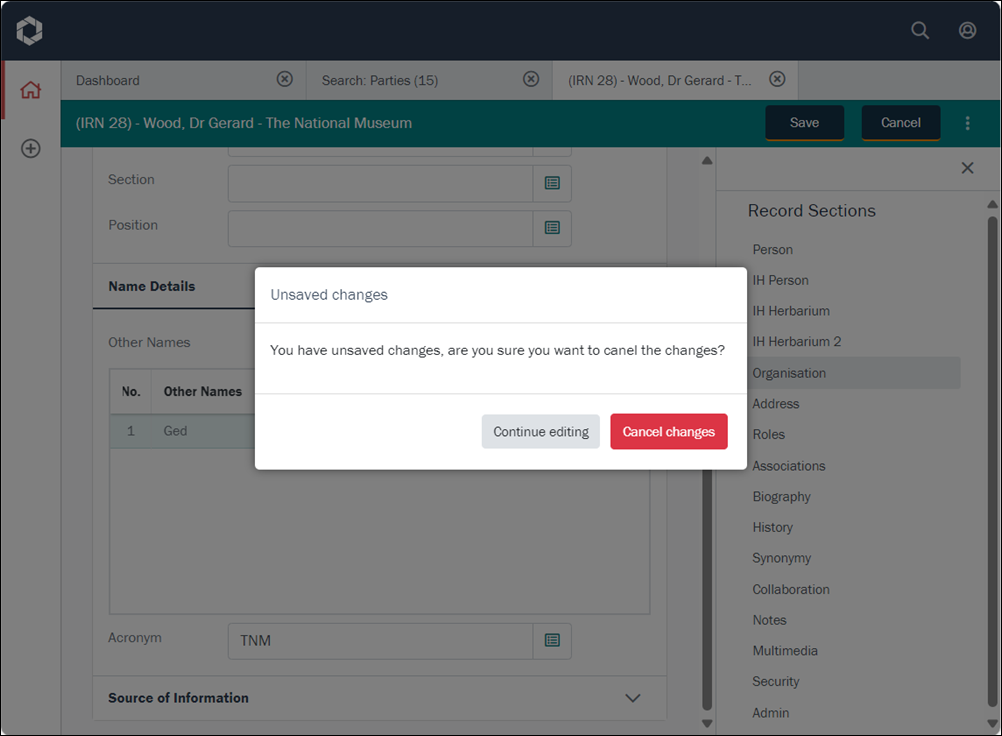Image resolution: width=1002 pixels, height=736 pixels.
Task: Click into the Acronym input field
Action: tap(380, 641)
